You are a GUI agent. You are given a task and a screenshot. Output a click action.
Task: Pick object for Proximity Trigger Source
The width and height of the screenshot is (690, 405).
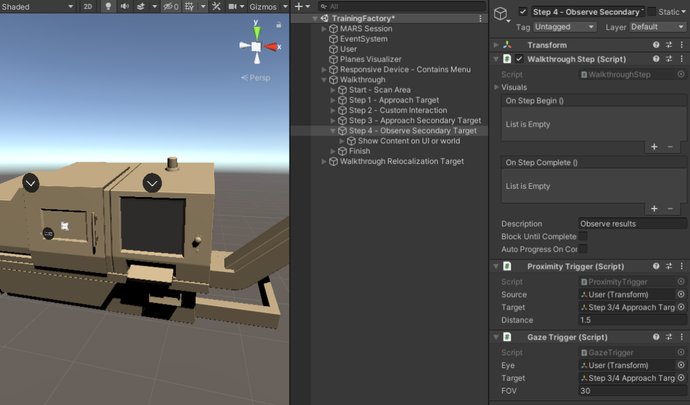(x=681, y=295)
